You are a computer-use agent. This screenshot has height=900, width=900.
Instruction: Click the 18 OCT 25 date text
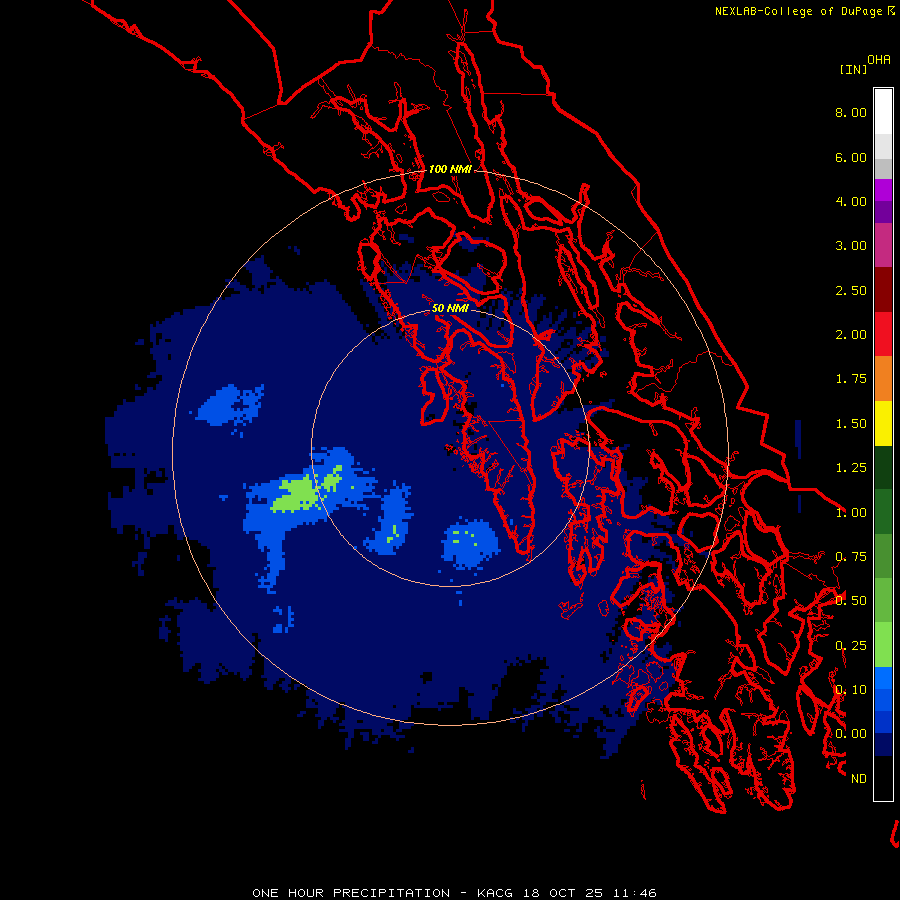(565, 893)
